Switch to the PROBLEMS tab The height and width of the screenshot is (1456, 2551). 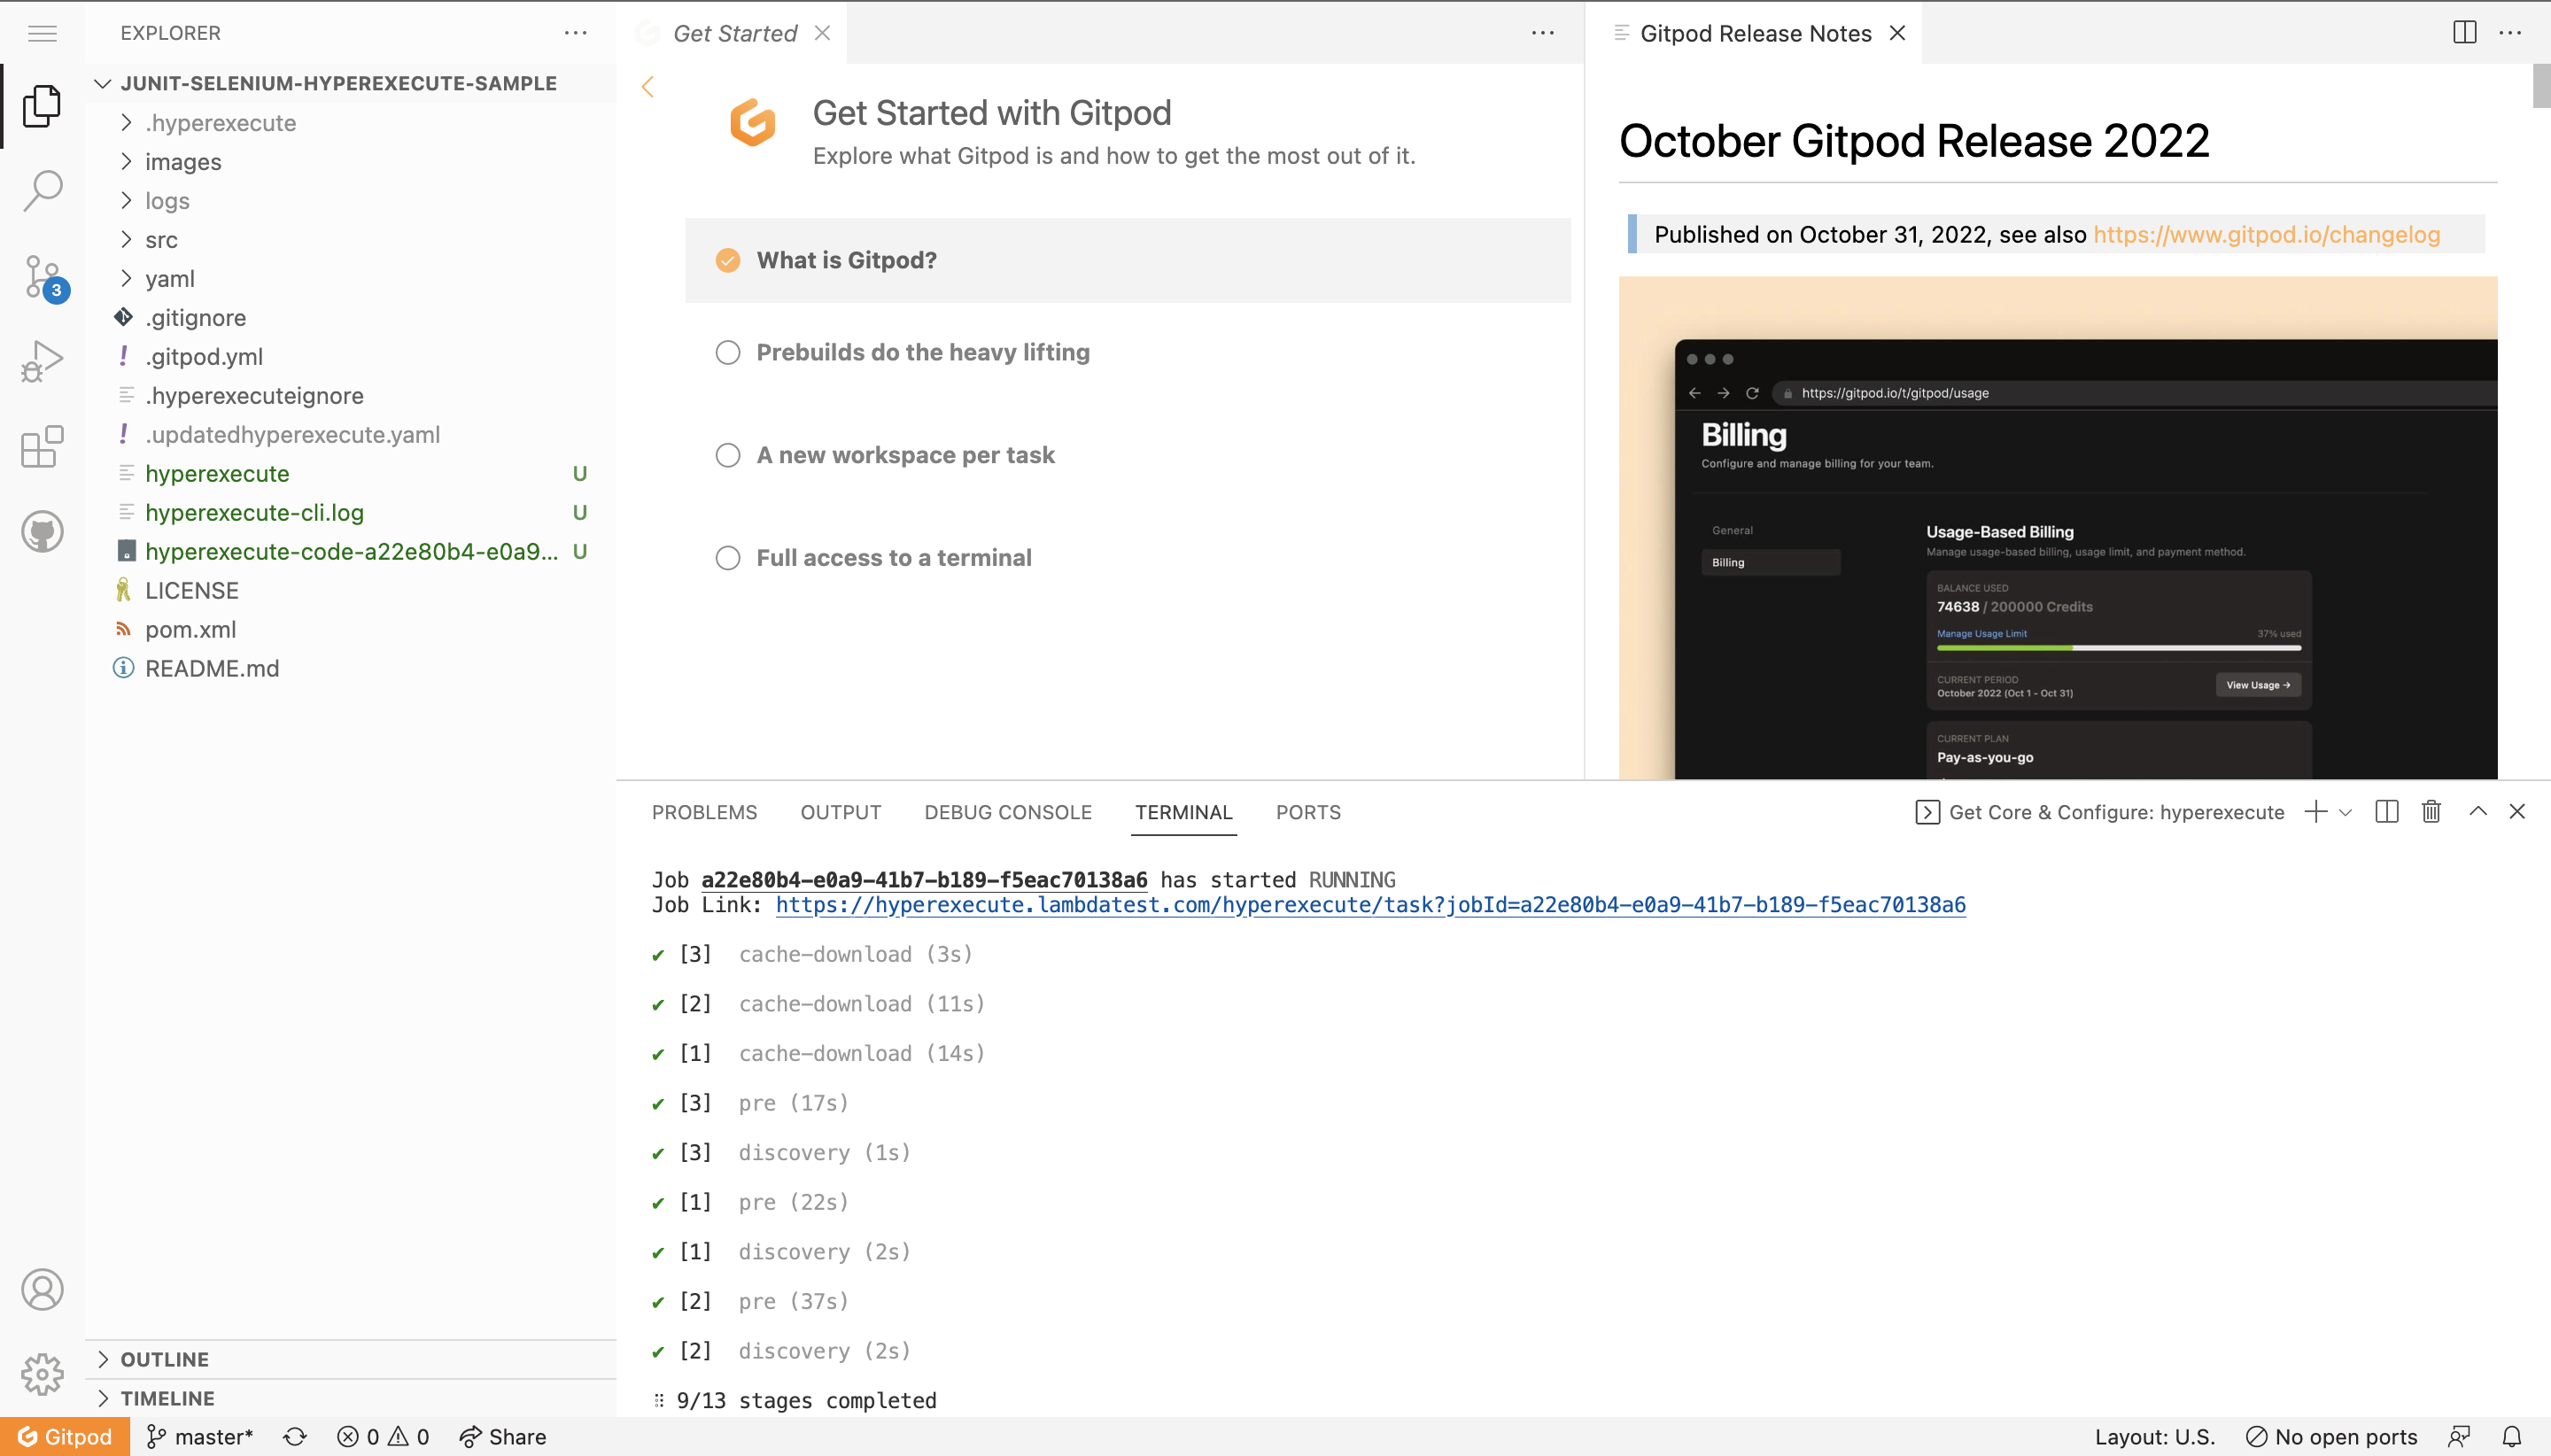pyautogui.click(x=704, y=812)
